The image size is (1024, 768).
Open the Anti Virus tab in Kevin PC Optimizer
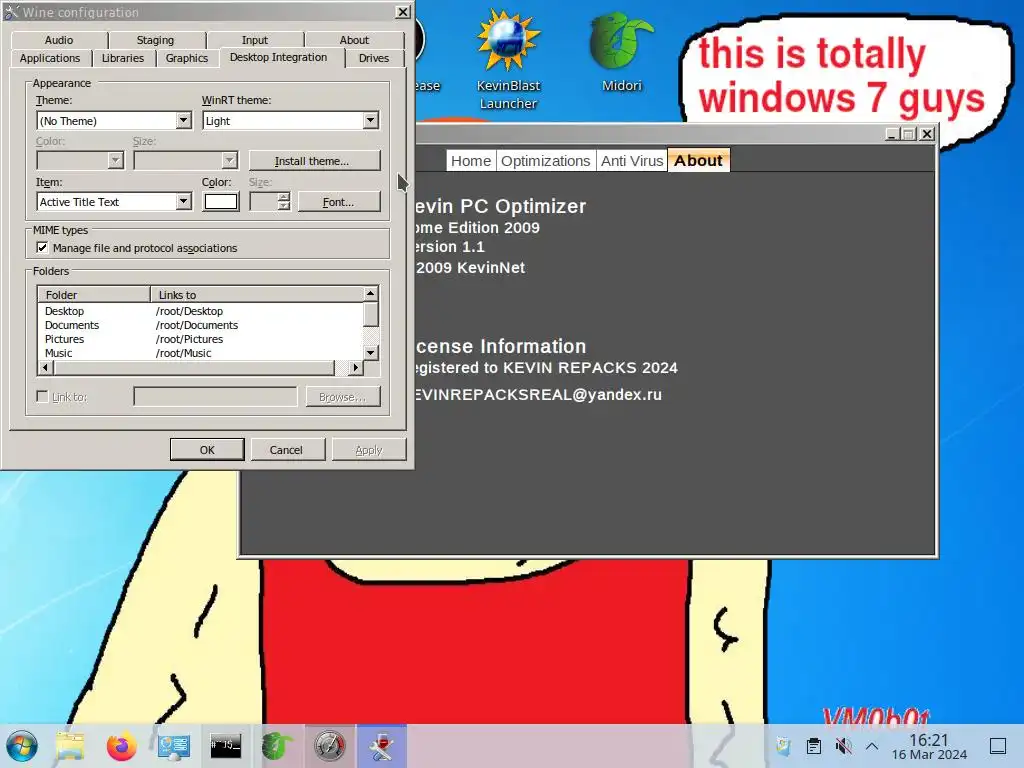pos(632,161)
